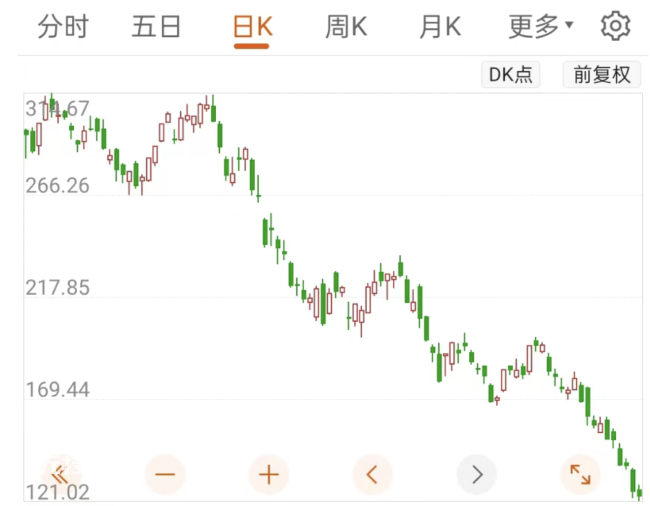Switch to 分时 intraday tab
The height and width of the screenshot is (506, 650).
click(x=63, y=27)
